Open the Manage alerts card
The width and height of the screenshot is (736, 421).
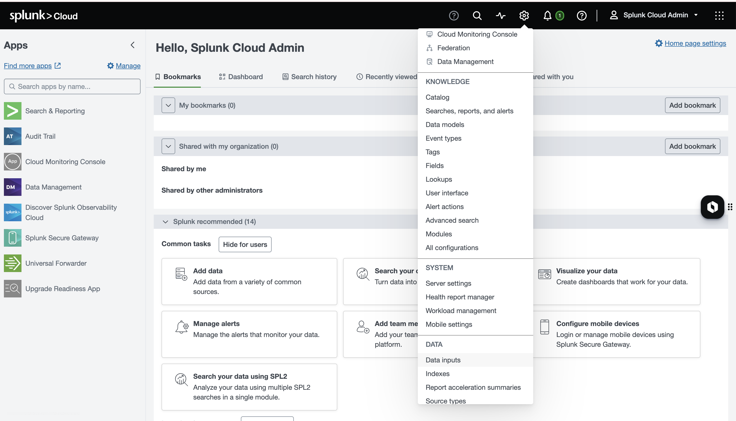(249, 334)
